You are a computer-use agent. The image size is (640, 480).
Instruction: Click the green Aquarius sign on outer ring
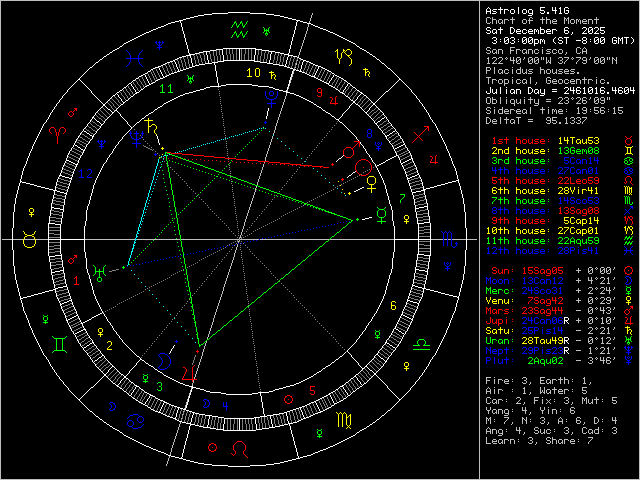(239, 29)
